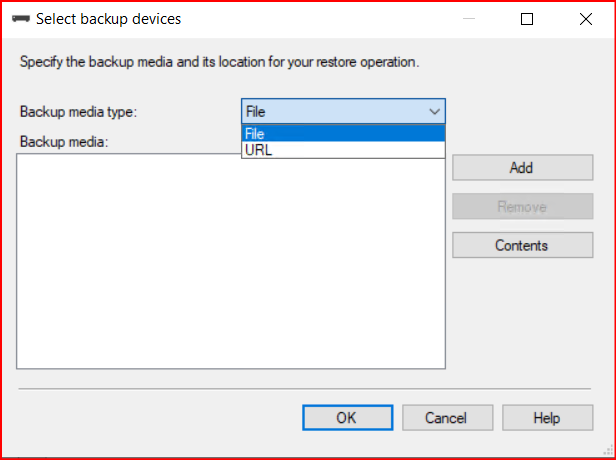This screenshot has height=460, width=616.
Task: Maximize the Select backup devices dialog
Action: pos(527,19)
